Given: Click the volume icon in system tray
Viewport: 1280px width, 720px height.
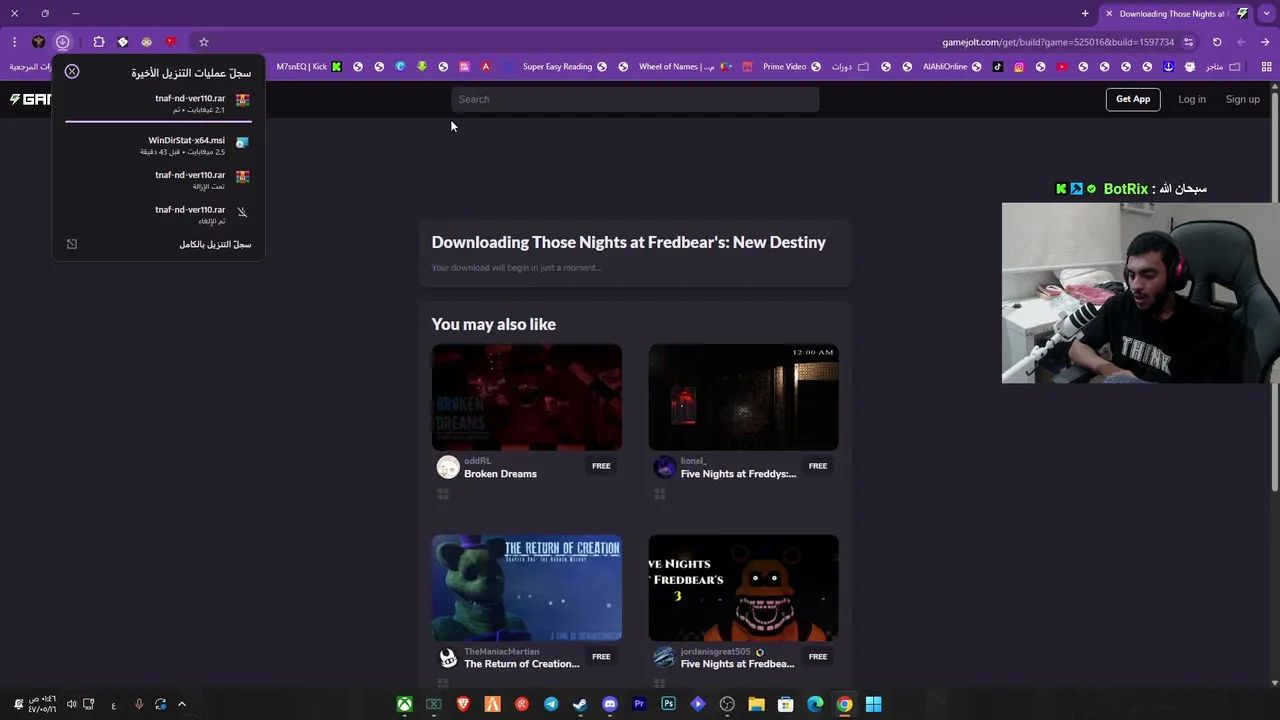Looking at the screenshot, I should point(71,704).
